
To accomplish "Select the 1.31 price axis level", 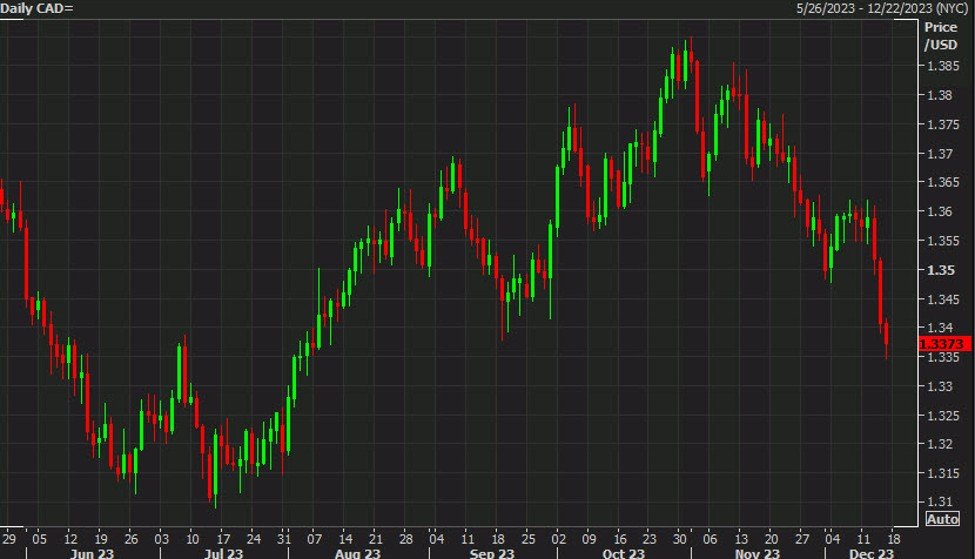I will 940,502.
